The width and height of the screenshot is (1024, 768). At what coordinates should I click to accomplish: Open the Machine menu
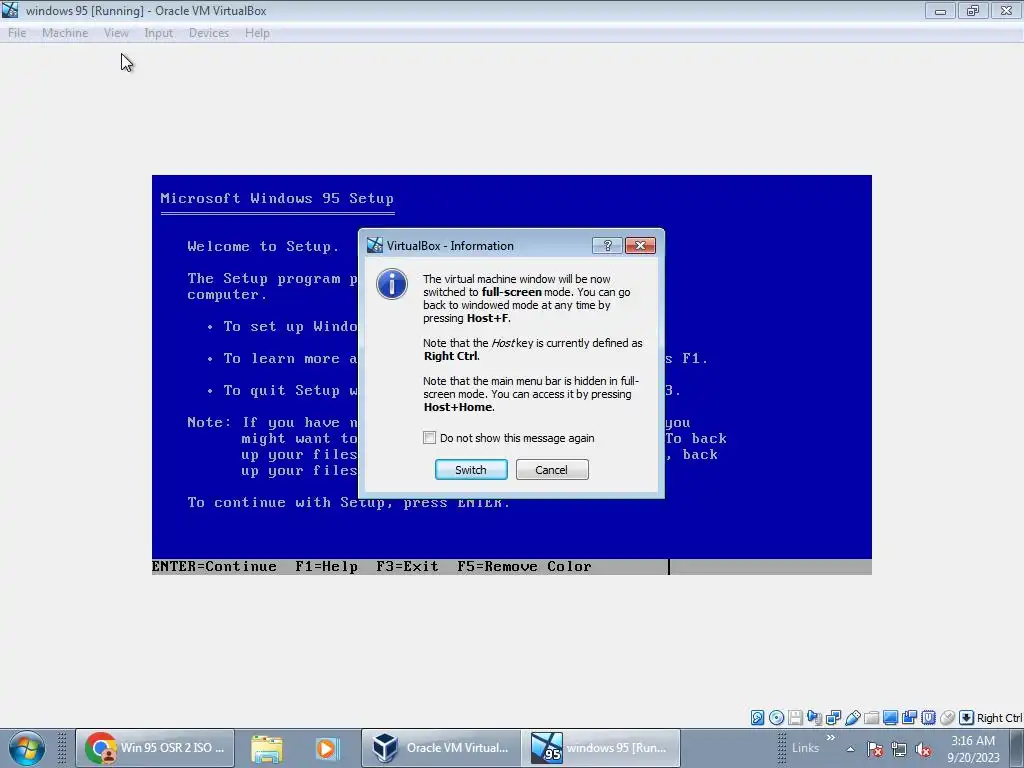click(65, 33)
